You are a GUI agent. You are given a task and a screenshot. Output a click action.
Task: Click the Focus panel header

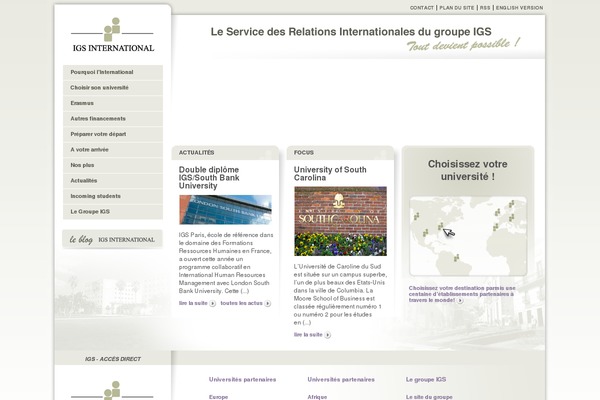[340, 152]
